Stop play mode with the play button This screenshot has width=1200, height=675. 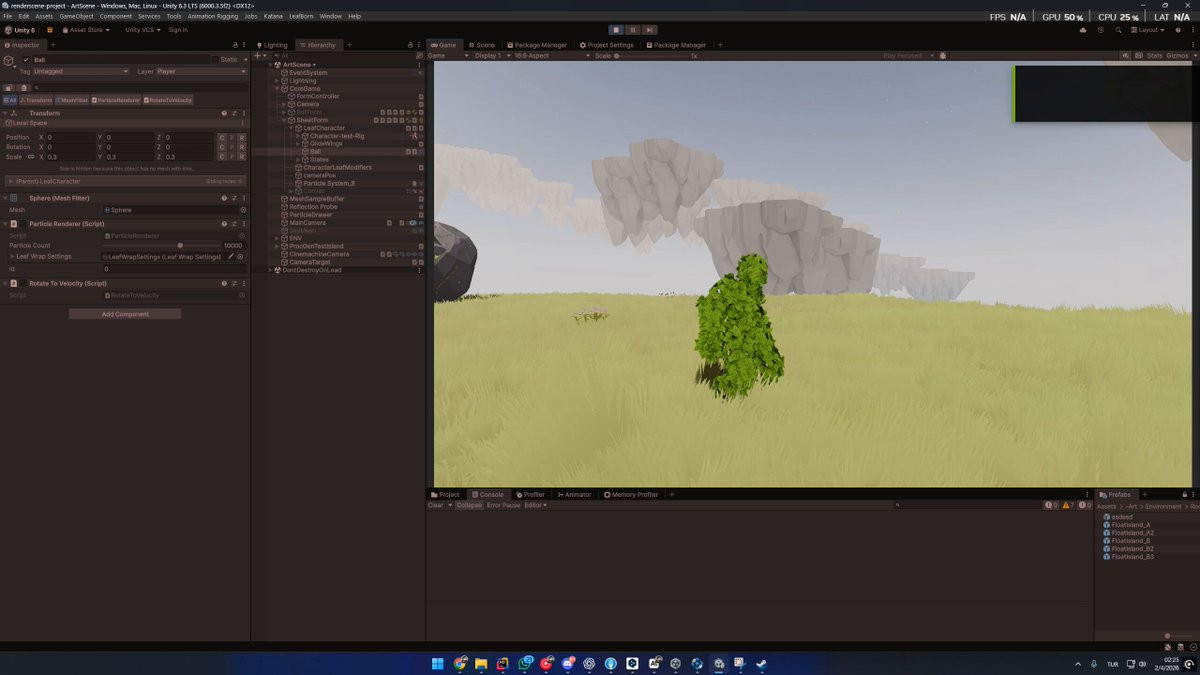(x=617, y=30)
